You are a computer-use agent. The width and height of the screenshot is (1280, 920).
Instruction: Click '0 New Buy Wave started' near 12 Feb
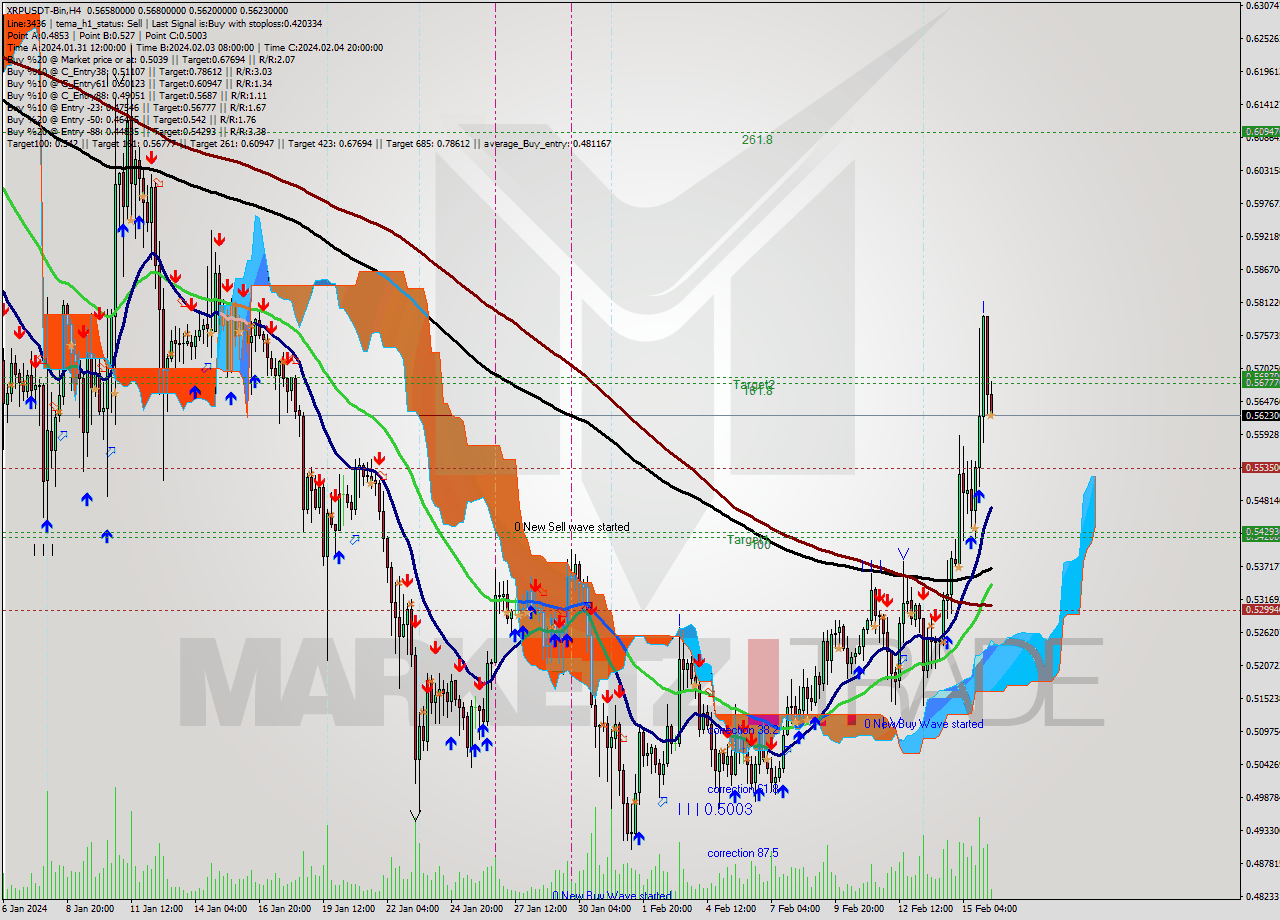click(x=923, y=723)
